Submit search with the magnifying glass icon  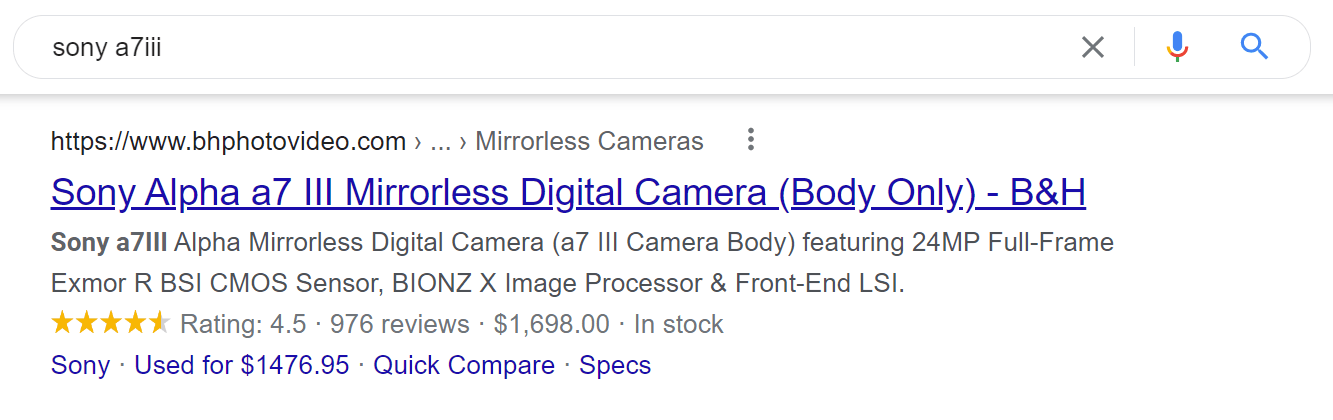click(x=1254, y=46)
